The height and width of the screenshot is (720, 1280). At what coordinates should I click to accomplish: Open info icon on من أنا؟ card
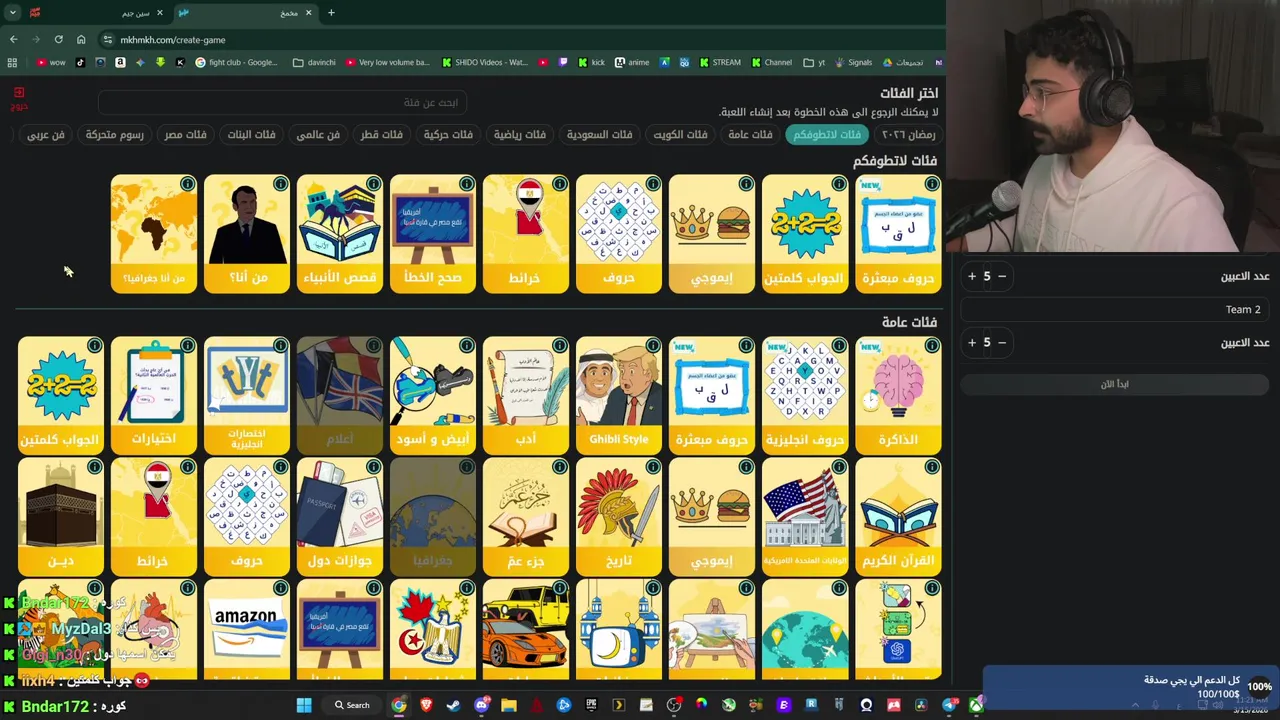pos(280,184)
